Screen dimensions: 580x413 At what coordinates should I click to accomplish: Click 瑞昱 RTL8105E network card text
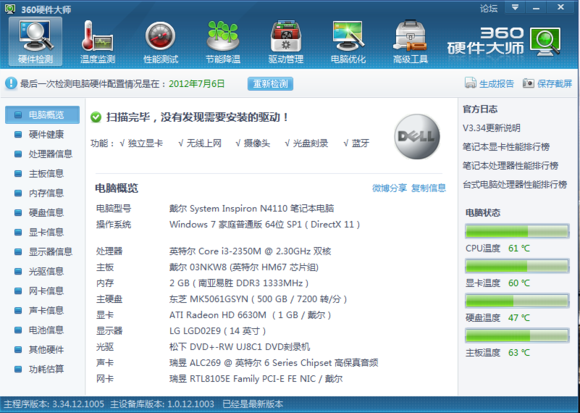(x=256, y=379)
